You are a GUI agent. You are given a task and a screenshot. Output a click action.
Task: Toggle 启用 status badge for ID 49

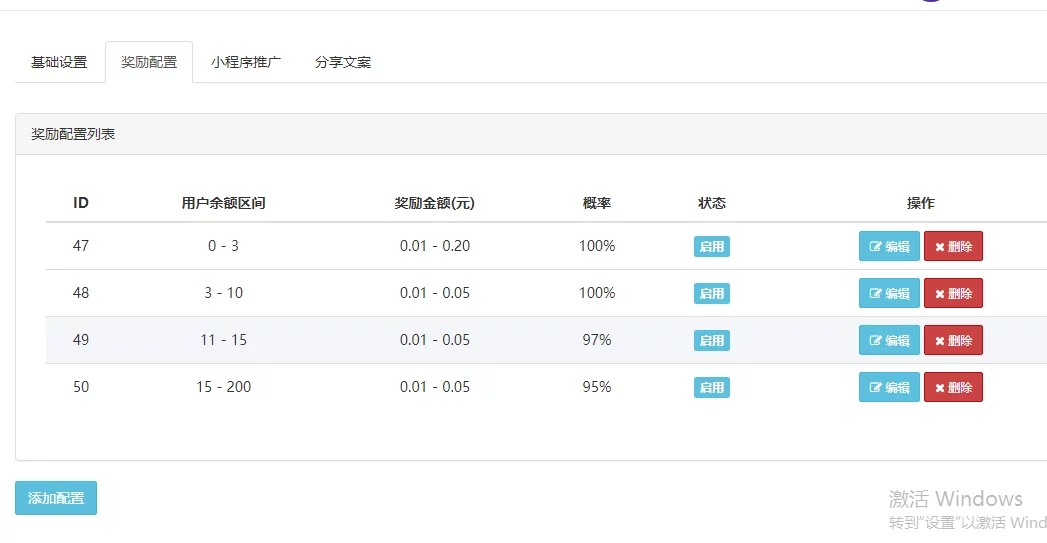(712, 341)
